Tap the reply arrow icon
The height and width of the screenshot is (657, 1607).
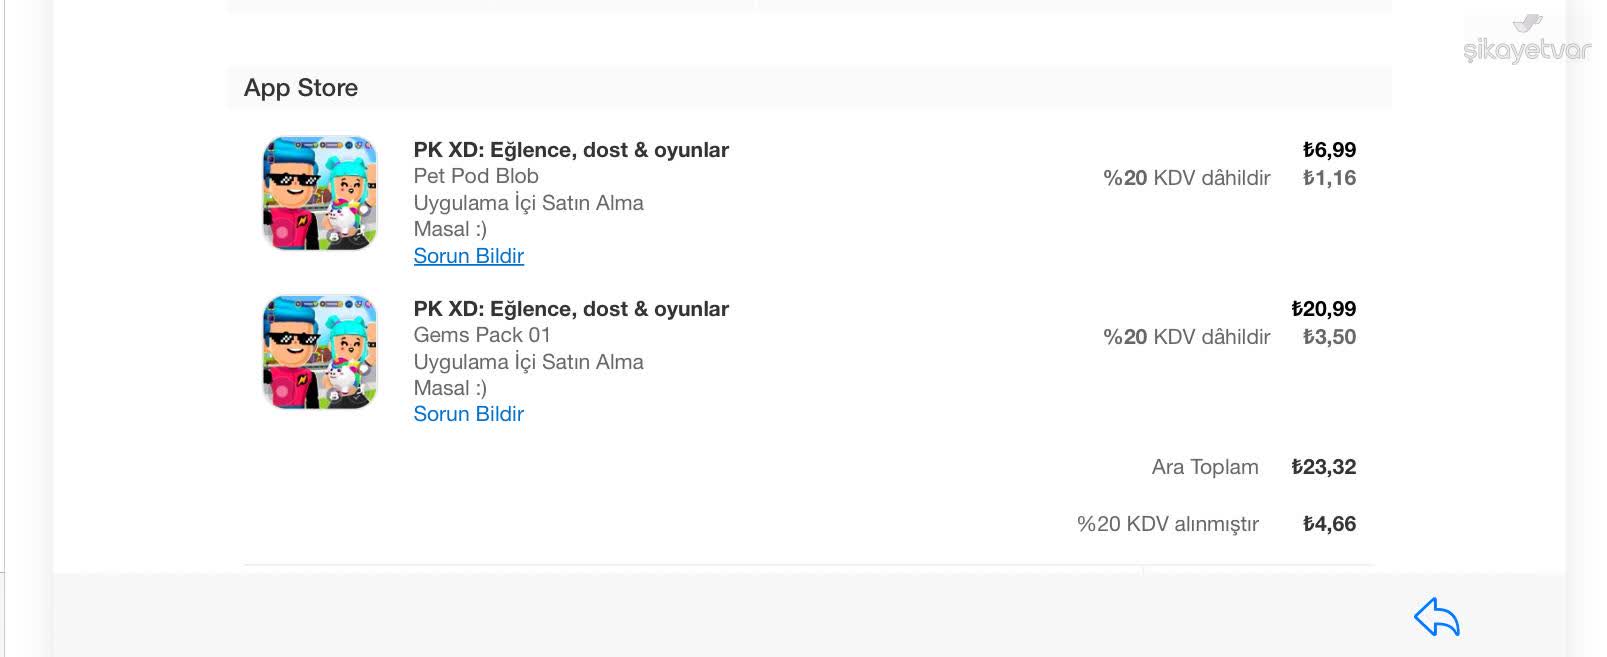[1436, 617]
